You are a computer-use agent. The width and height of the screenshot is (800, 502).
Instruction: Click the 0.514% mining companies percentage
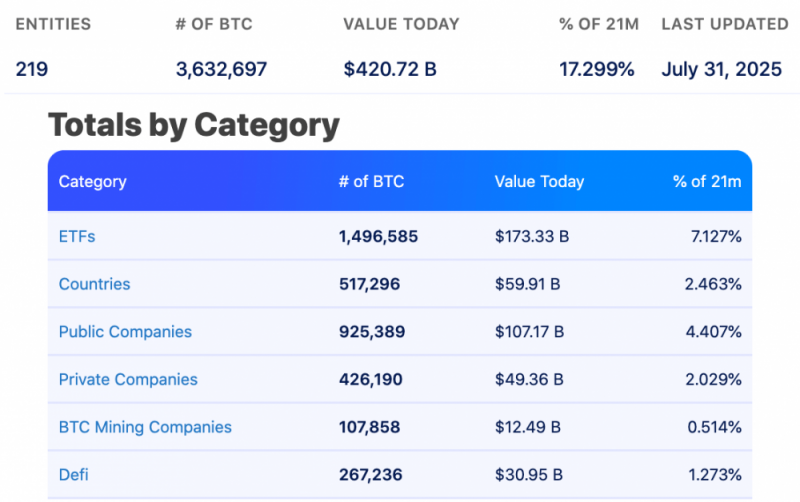tap(714, 427)
